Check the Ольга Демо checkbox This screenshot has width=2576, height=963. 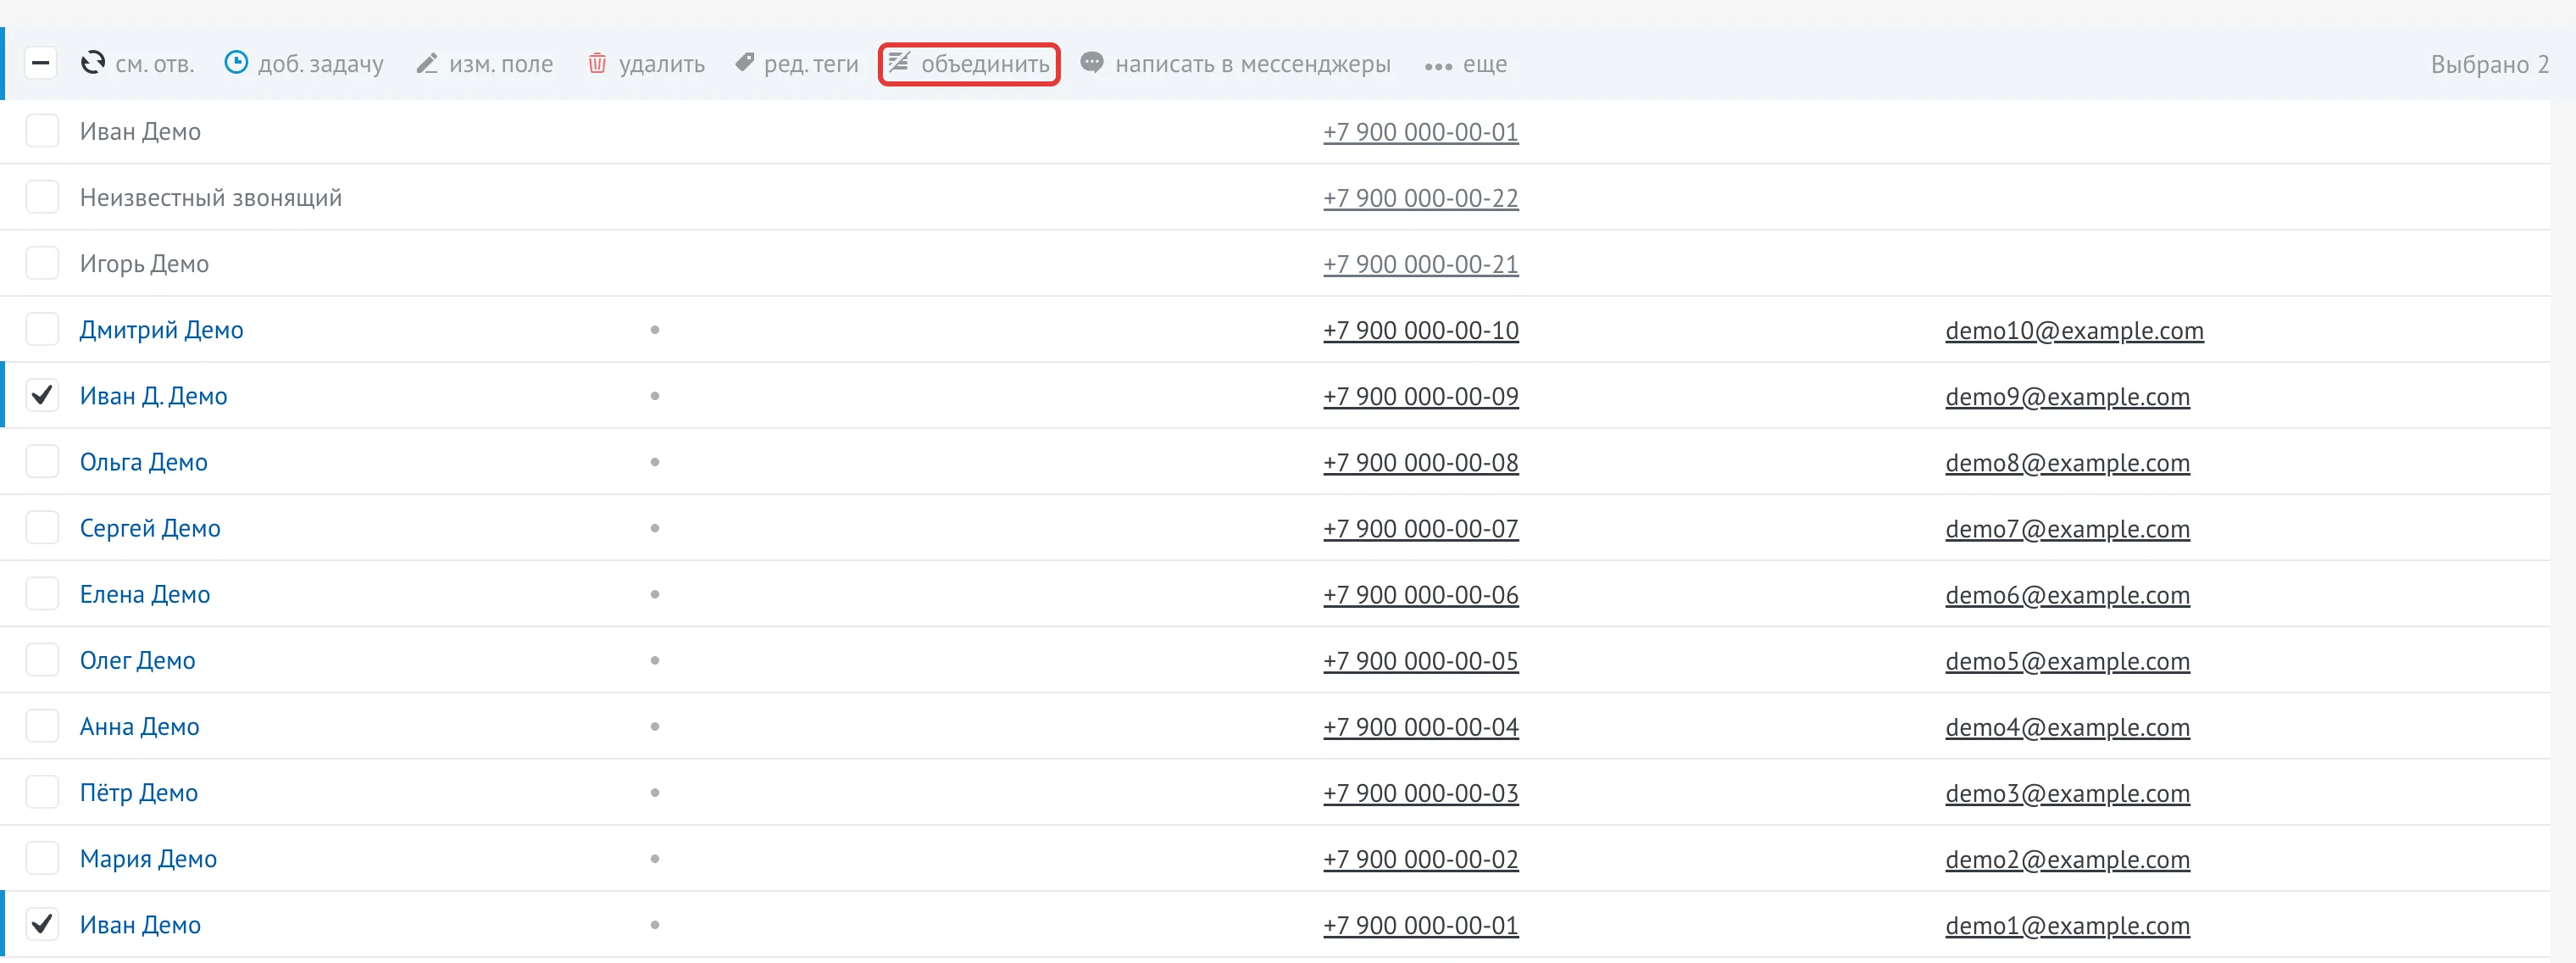pyautogui.click(x=42, y=461)
